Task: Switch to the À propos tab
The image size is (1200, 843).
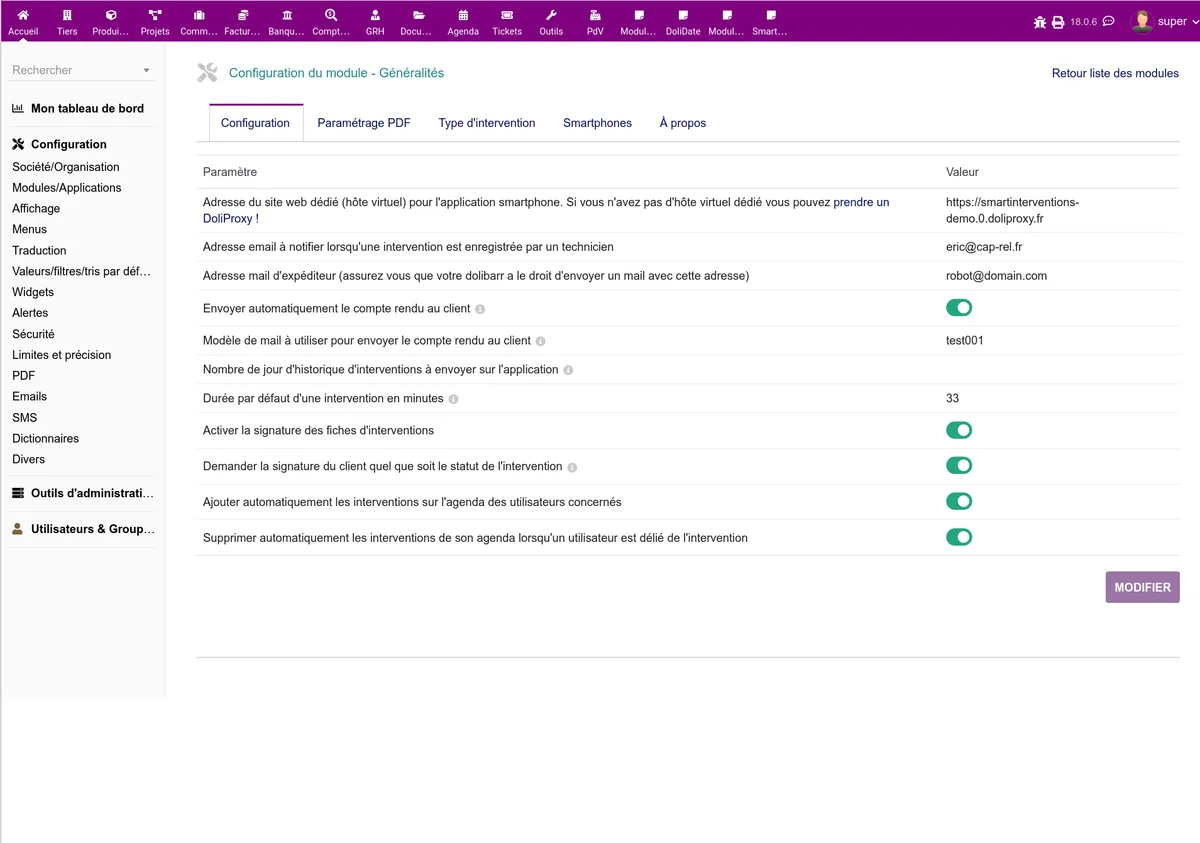Action: (683, 123)
